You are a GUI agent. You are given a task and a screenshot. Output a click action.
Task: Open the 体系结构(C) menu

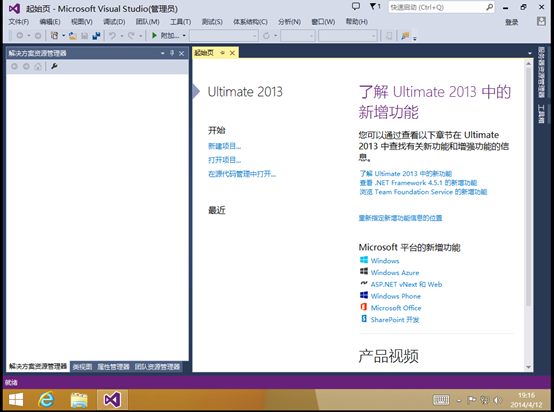click(x=250, y=22)
